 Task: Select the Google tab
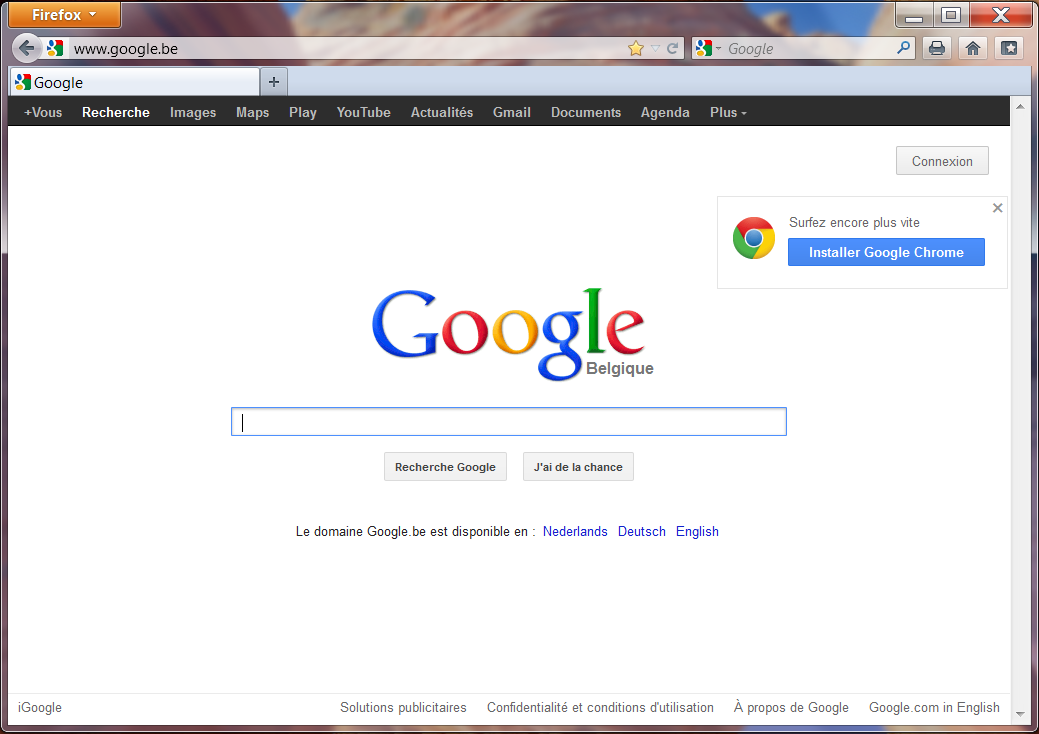click(x=135, y=82)
